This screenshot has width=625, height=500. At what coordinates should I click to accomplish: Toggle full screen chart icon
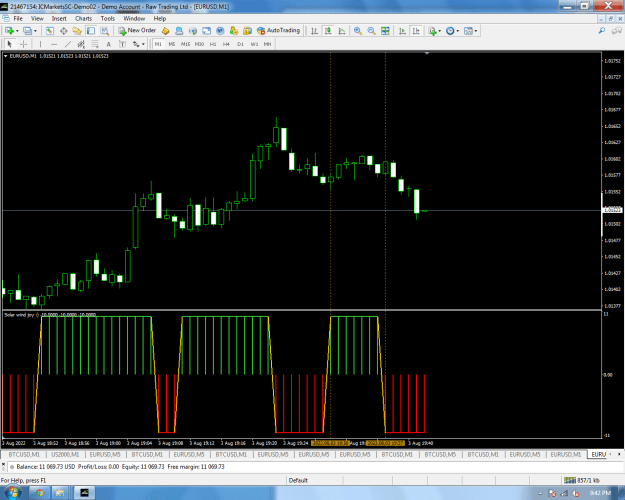(x=206, y=31)
